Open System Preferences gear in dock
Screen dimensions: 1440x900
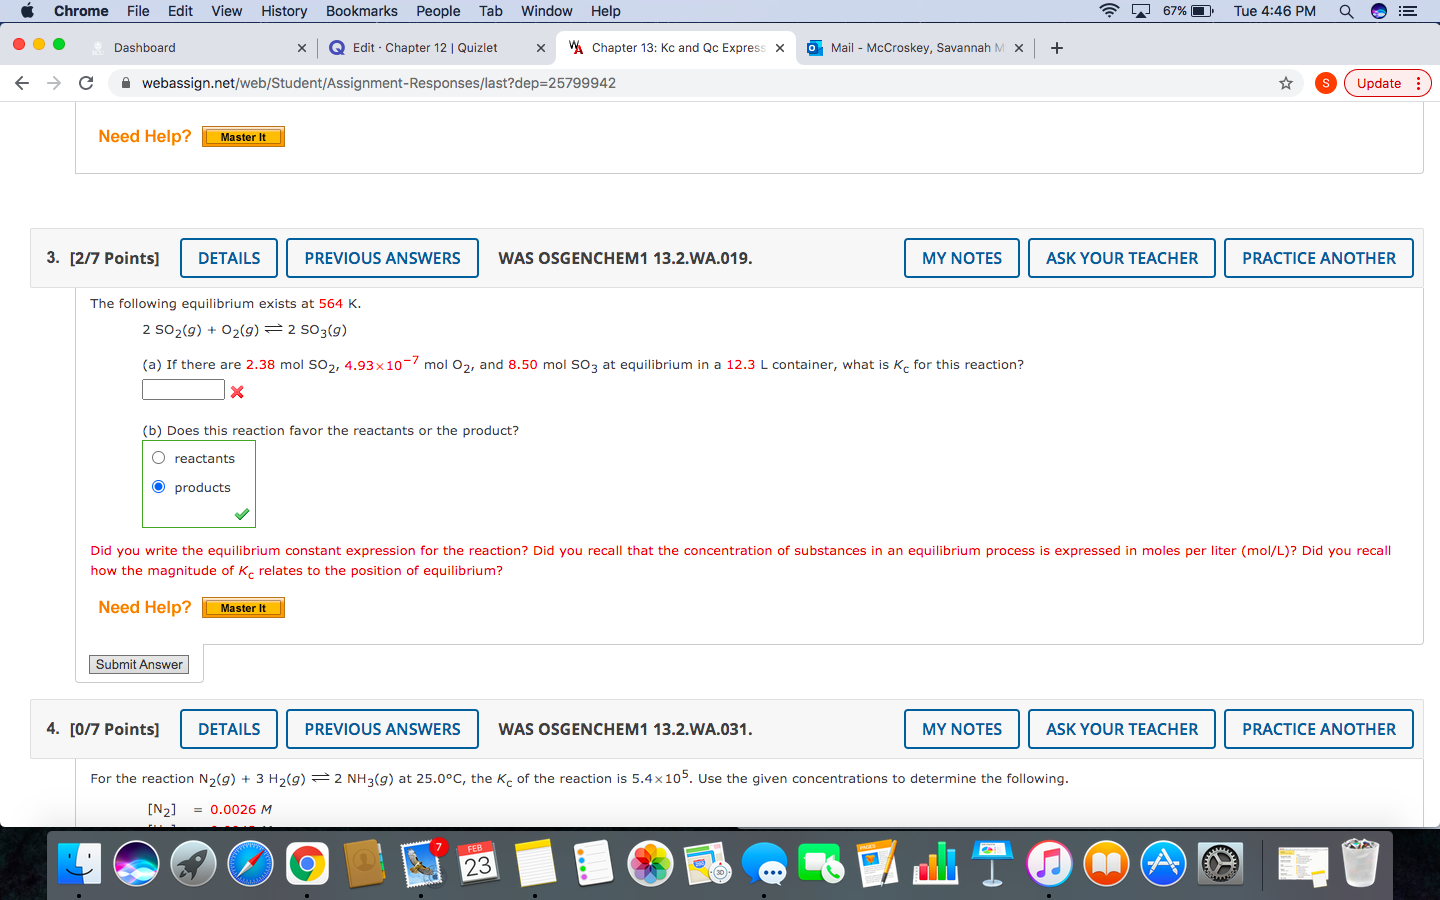(1220, 863)
